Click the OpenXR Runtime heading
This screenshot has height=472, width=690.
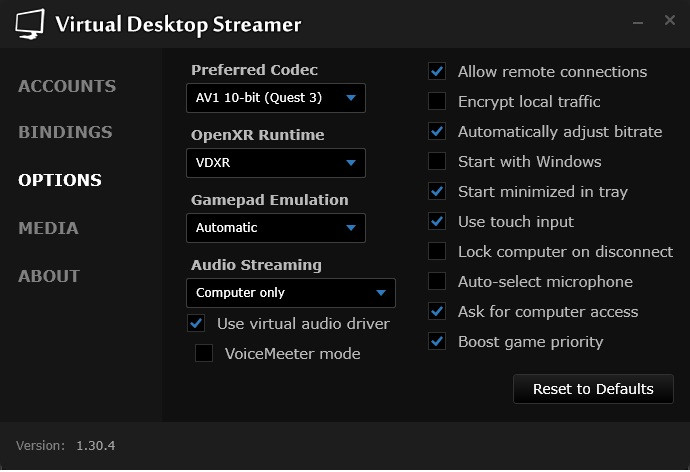[257, 135]
